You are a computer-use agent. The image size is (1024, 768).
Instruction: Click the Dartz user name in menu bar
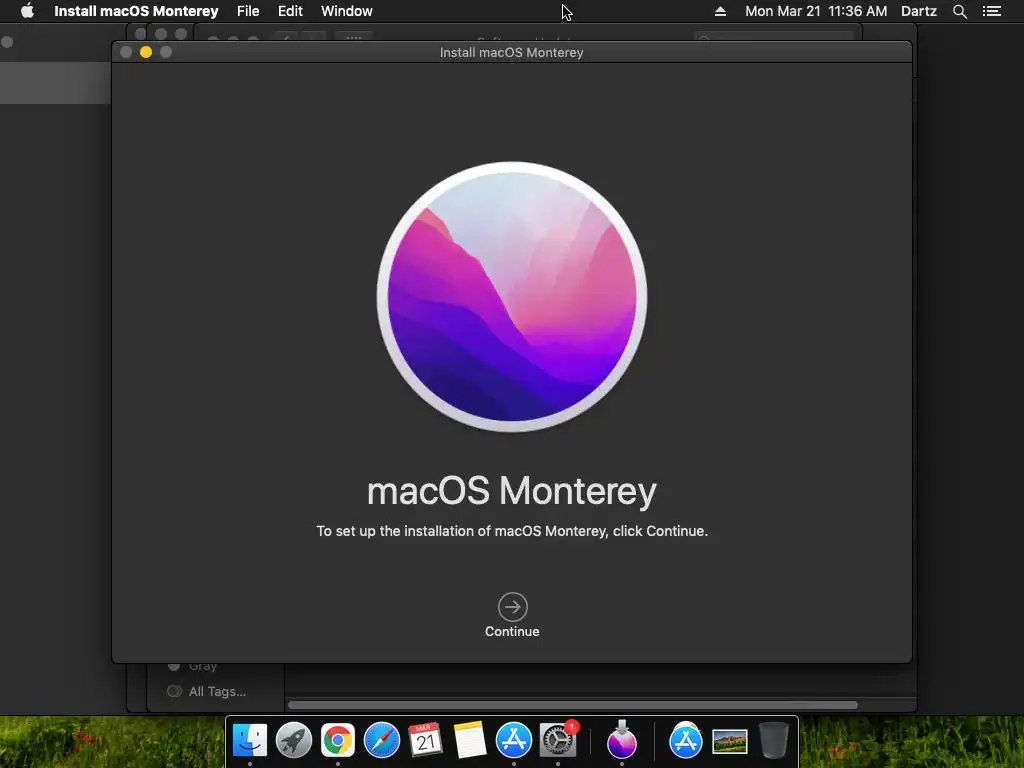click(919, 11)
